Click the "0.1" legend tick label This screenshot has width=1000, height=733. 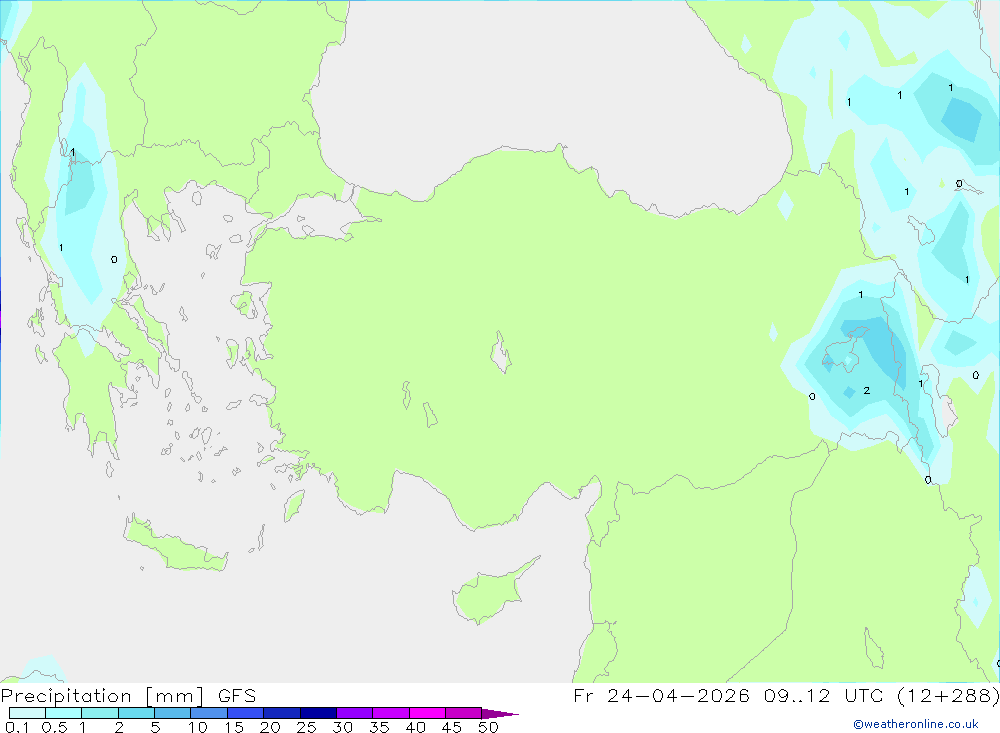click(x=17, y=727)
